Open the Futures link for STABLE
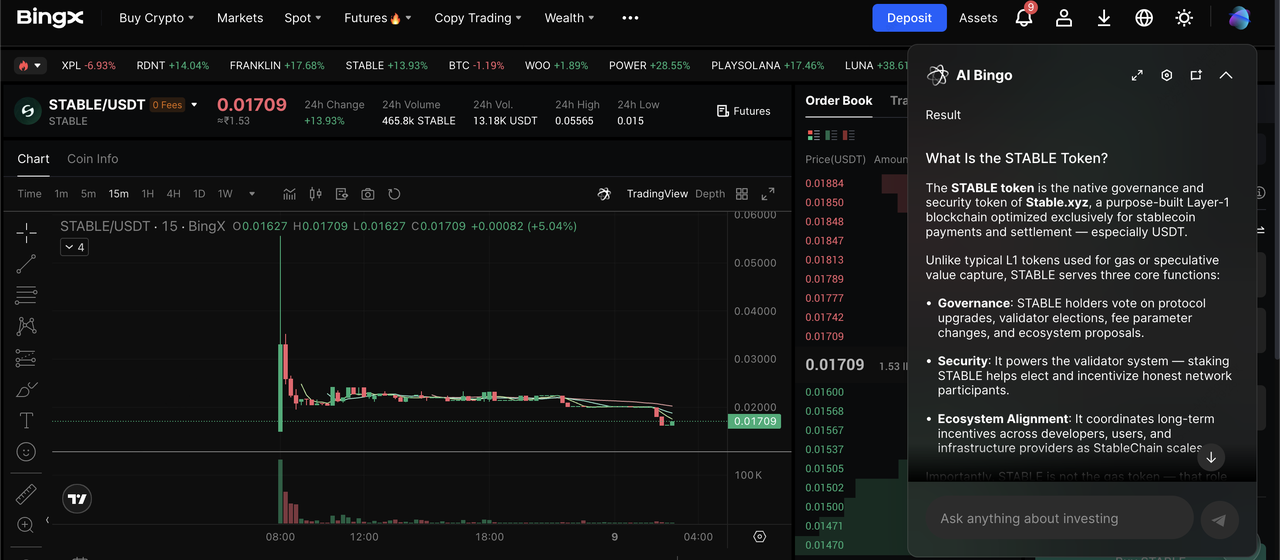 (x=744, y=111)
